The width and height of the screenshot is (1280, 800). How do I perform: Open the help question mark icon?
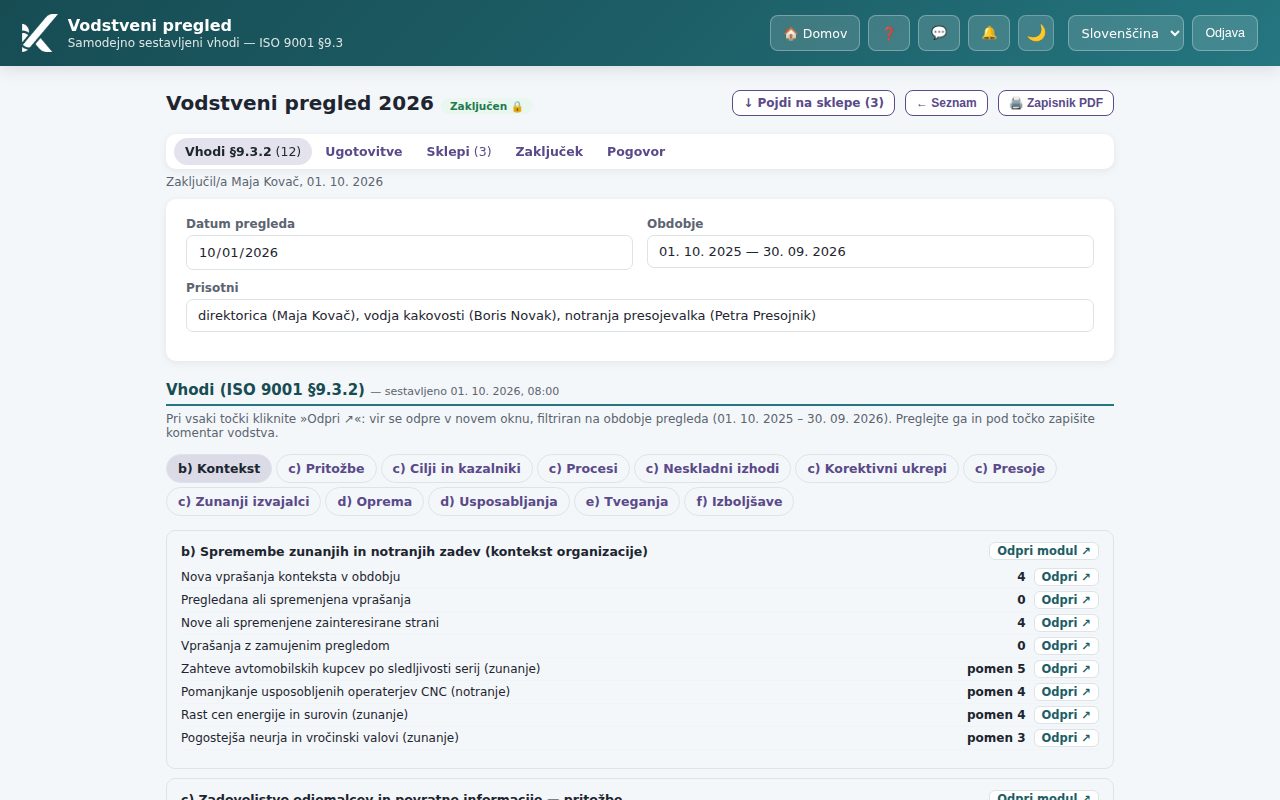889,33
